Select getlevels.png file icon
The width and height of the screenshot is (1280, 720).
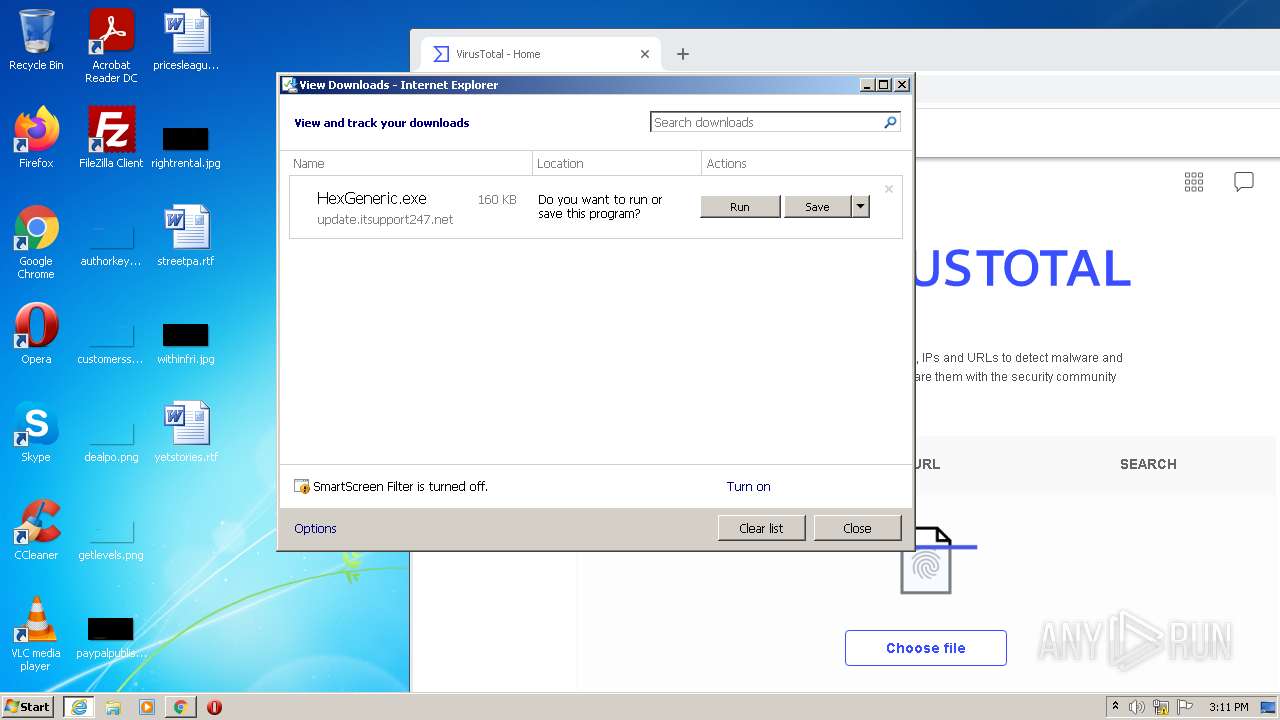click(111, 540)
